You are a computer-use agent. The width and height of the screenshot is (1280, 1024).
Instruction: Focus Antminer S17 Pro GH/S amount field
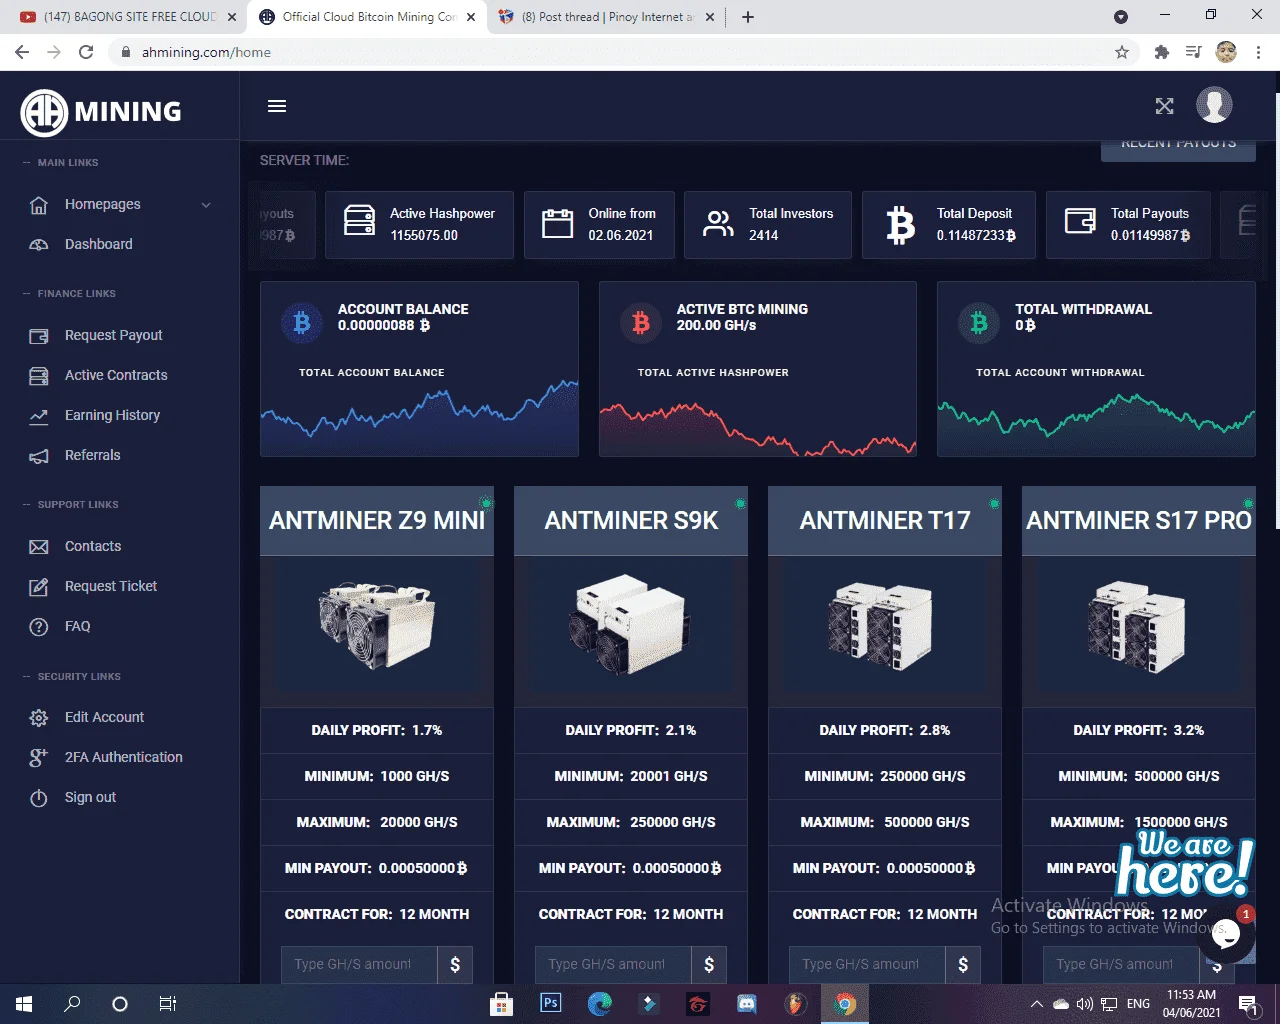[x=1121, y=964]
